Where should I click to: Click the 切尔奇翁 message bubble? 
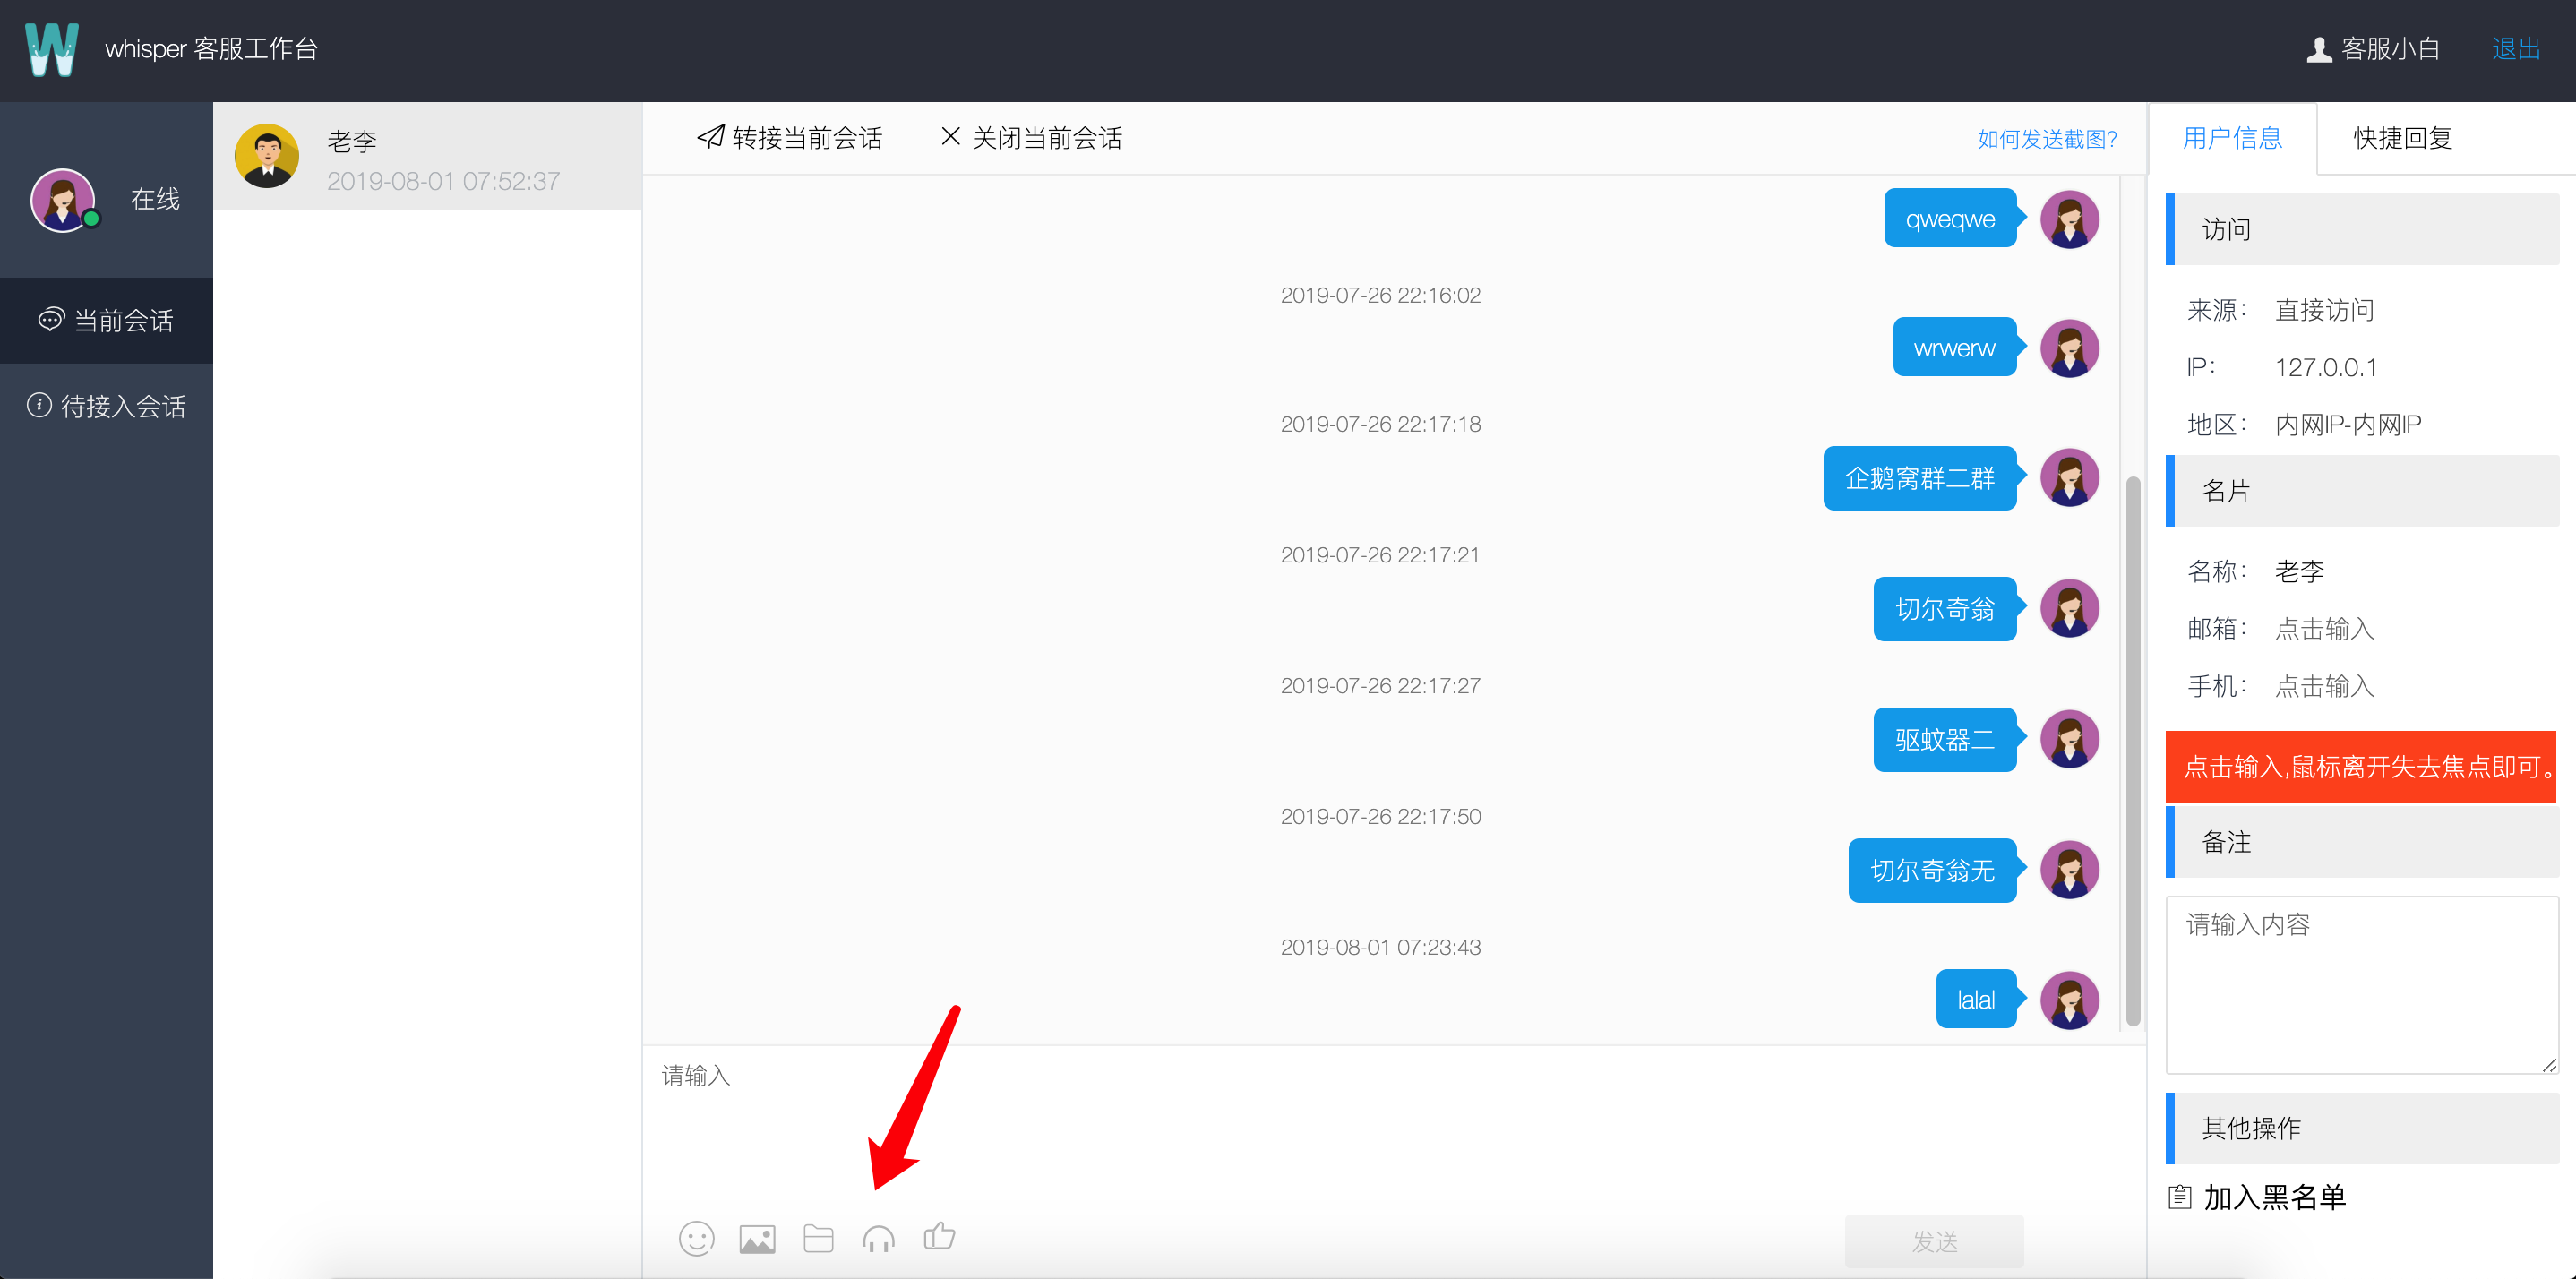tap(1944, 609)
